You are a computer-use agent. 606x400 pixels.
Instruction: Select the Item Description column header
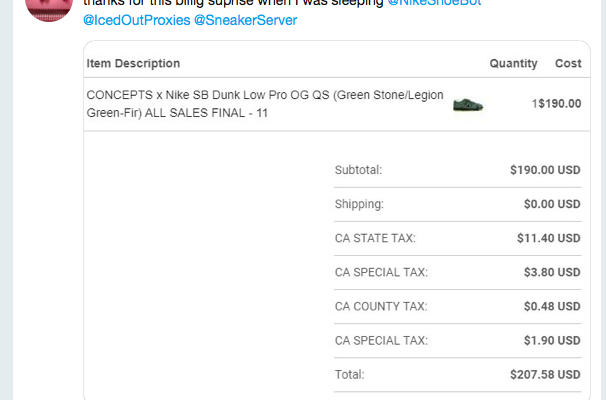point(133,63)
